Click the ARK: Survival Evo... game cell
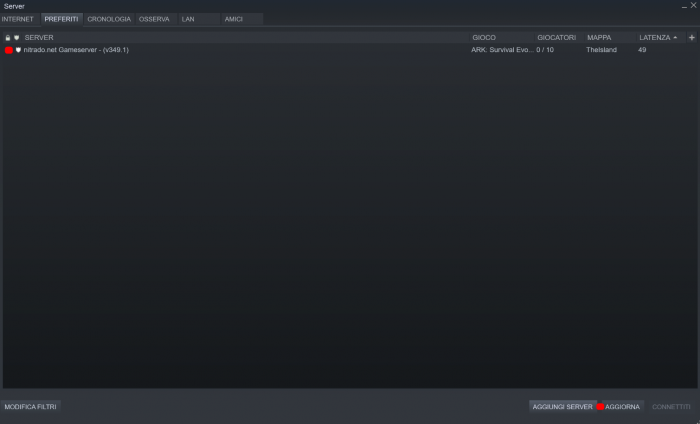Viewport: 700px width, 424px height. pos(502,50)
